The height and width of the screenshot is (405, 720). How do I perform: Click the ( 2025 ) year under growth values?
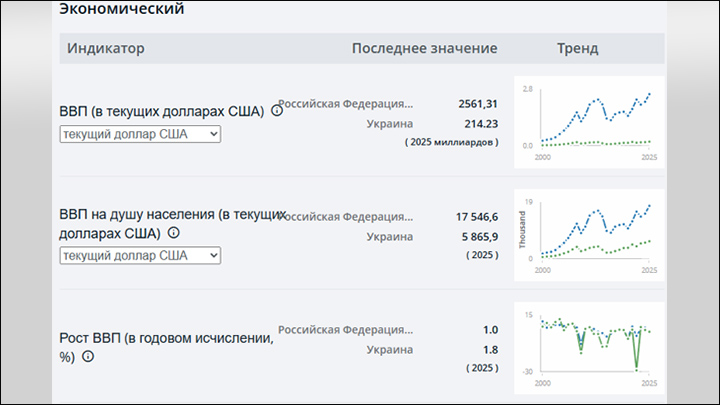pos(482,368)
